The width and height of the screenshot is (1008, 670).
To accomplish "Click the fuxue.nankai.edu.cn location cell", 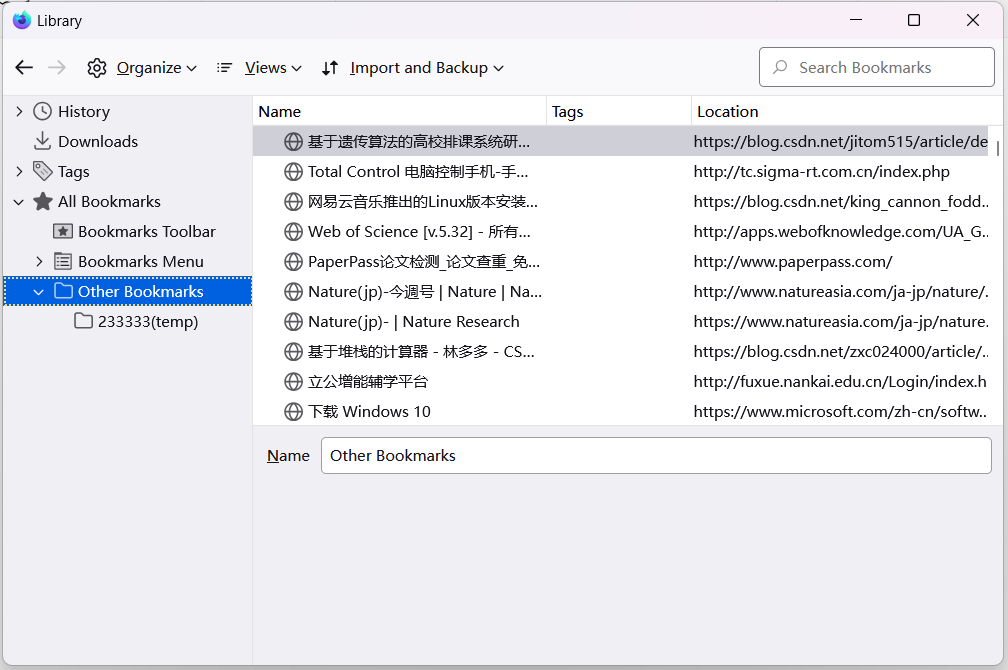I will pos(840,382).
